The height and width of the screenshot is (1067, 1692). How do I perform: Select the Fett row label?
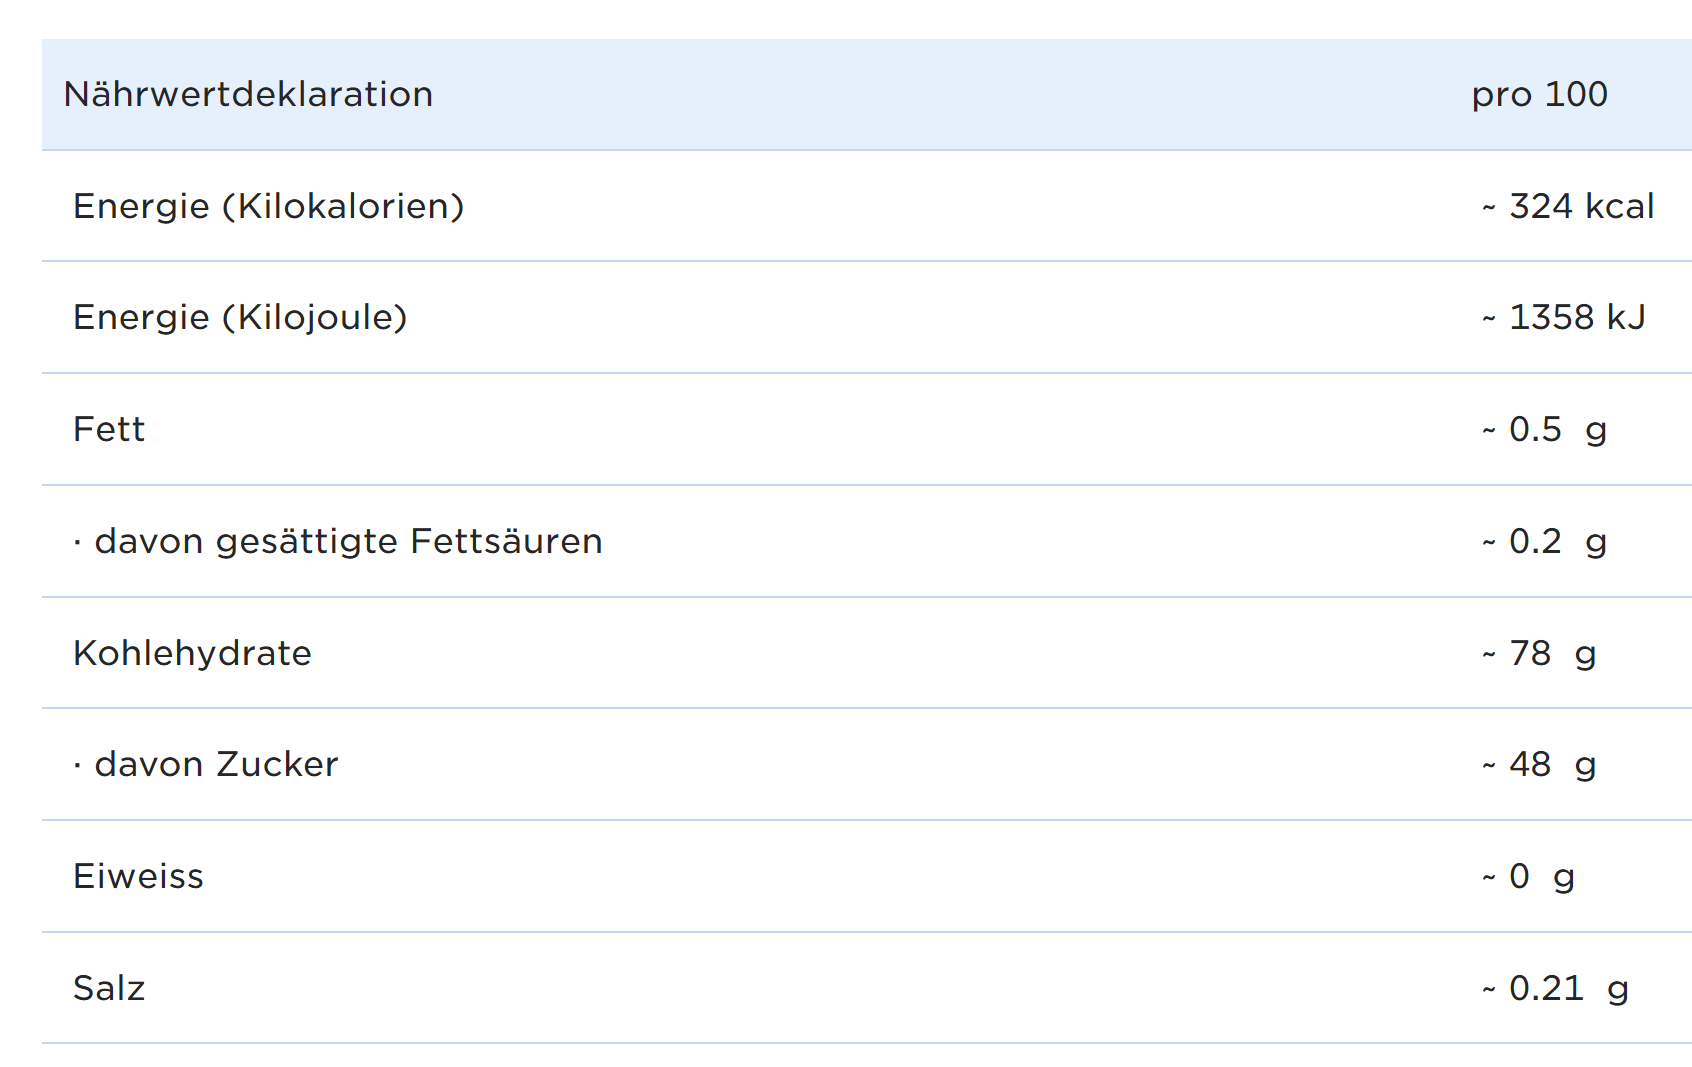coord(109,429)
